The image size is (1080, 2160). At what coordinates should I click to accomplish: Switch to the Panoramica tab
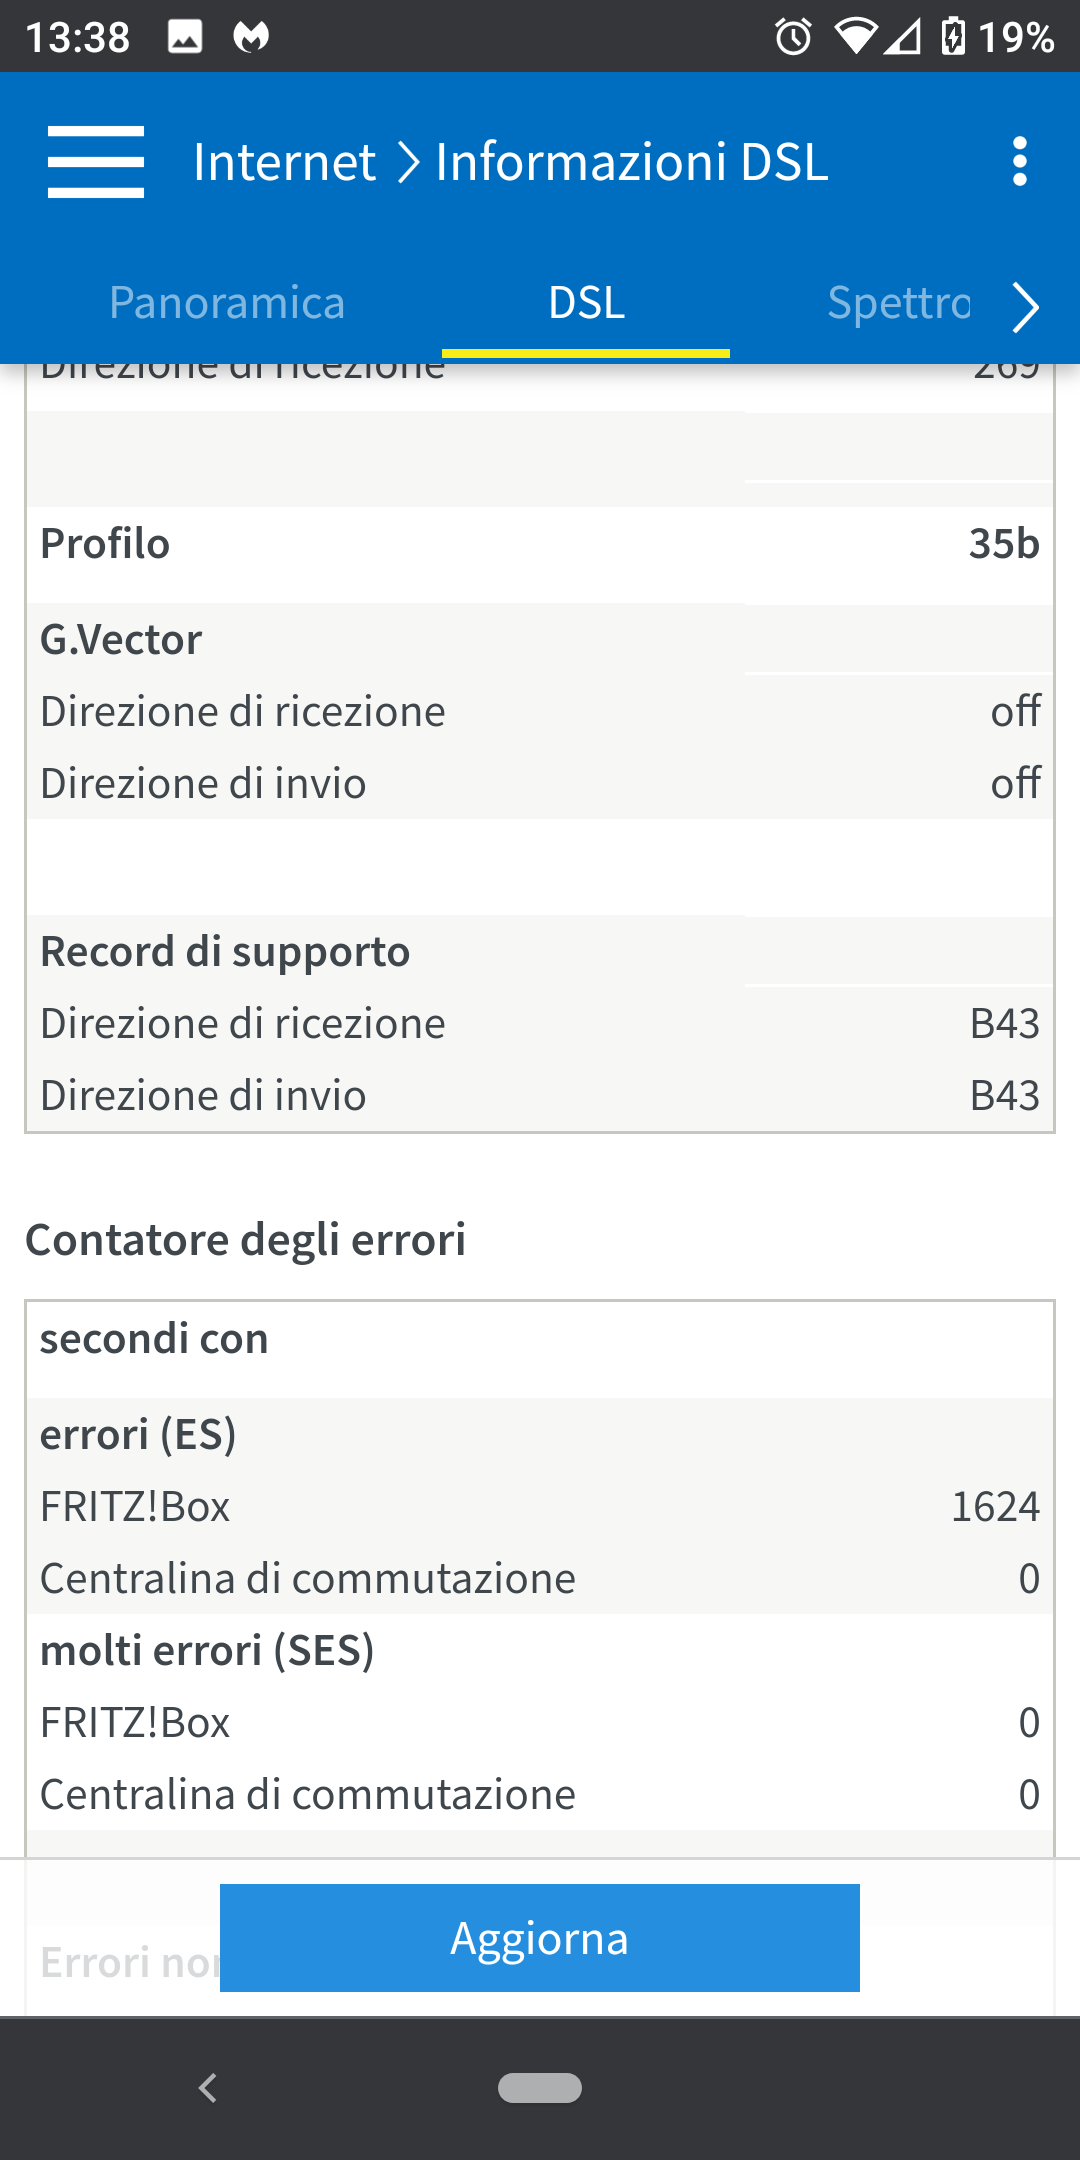point(227,303)
